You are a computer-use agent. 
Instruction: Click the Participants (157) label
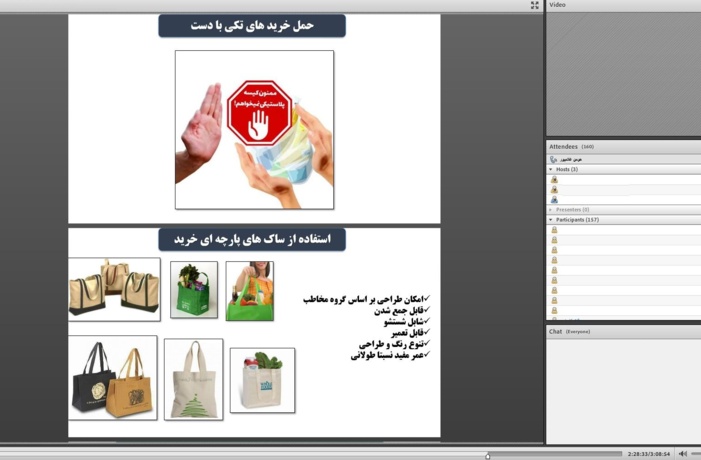point(577,220)
